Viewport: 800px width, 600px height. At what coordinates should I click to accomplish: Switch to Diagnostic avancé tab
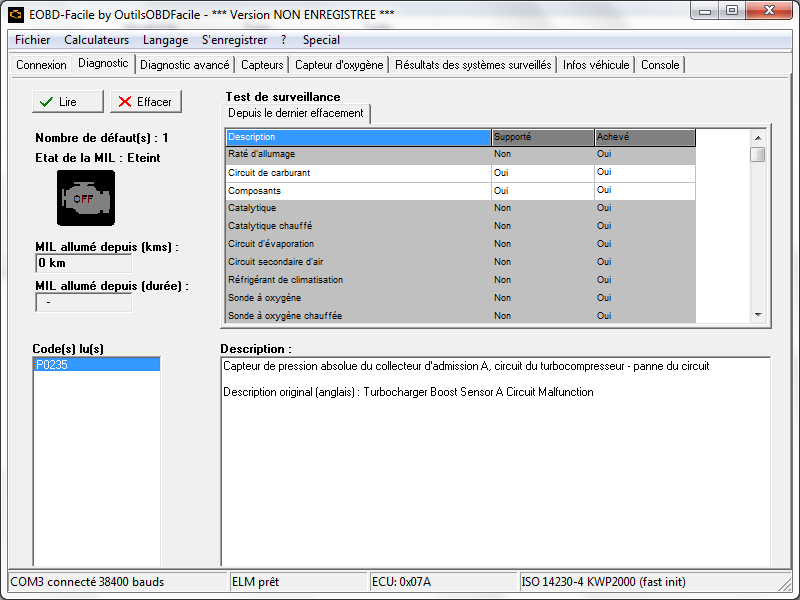[x=185, y=65]
